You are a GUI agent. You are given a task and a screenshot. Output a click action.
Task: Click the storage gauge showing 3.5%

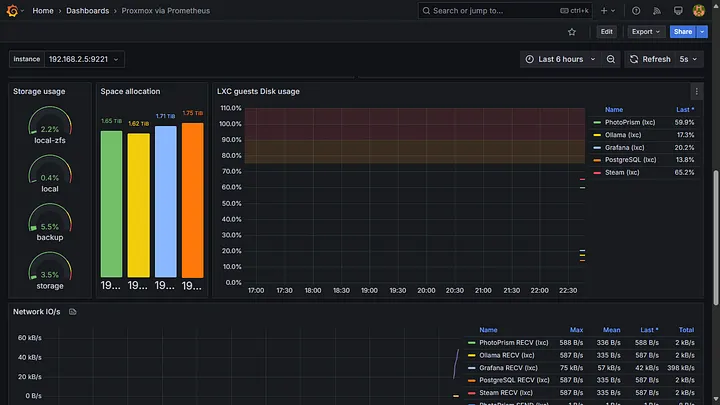pyautogui.click(x=50, y=270)
